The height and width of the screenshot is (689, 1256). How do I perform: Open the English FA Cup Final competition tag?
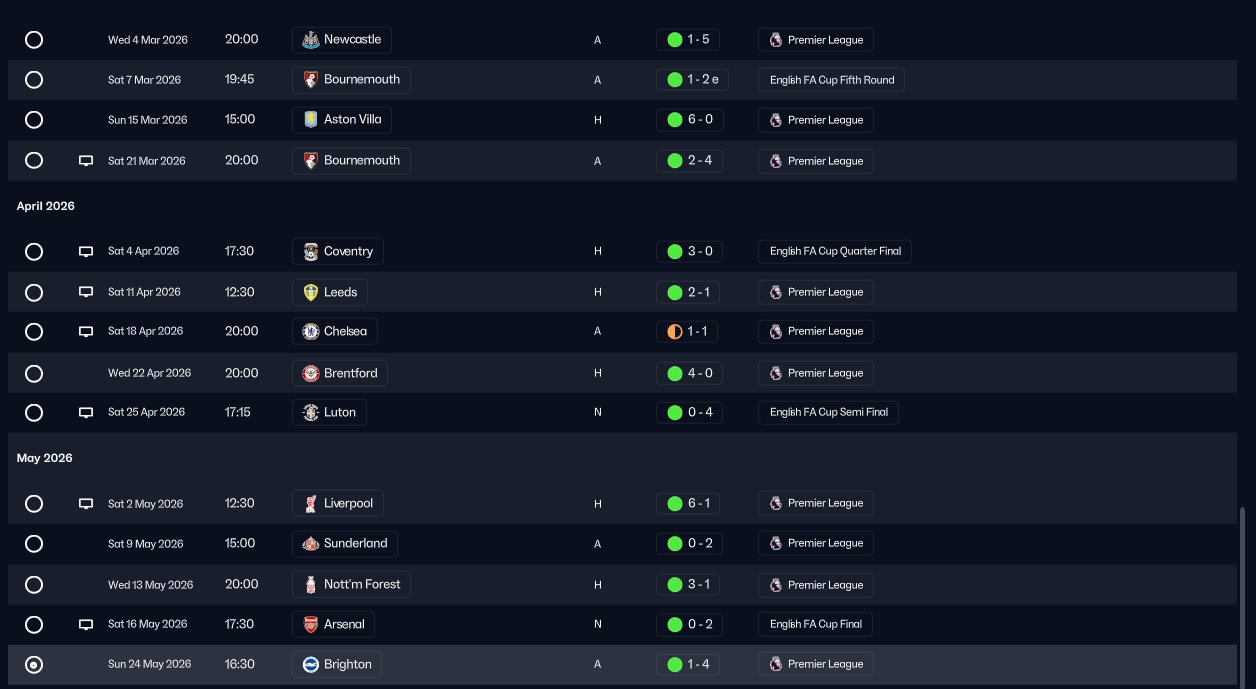[815, 624]
